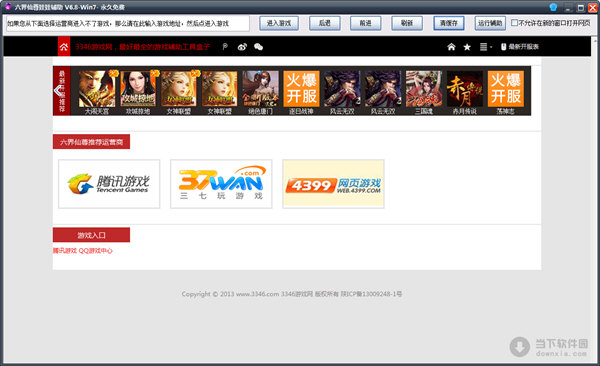
Task: Open the 最新开服表 link
Action: [520, 47]
